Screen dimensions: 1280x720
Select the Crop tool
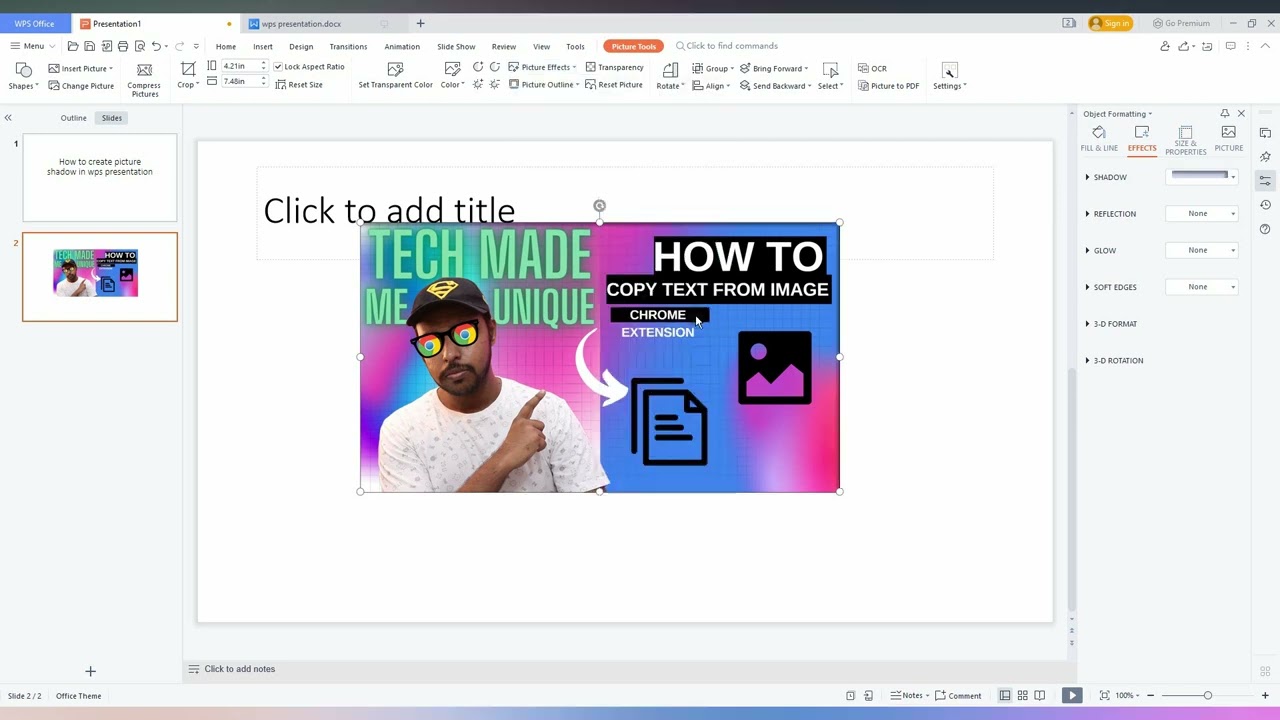click(187, 76)
